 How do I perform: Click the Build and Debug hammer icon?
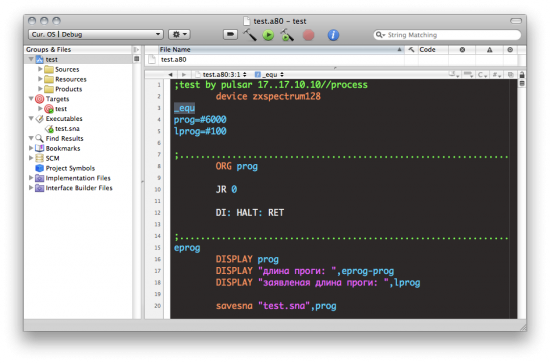click(287, 35)
